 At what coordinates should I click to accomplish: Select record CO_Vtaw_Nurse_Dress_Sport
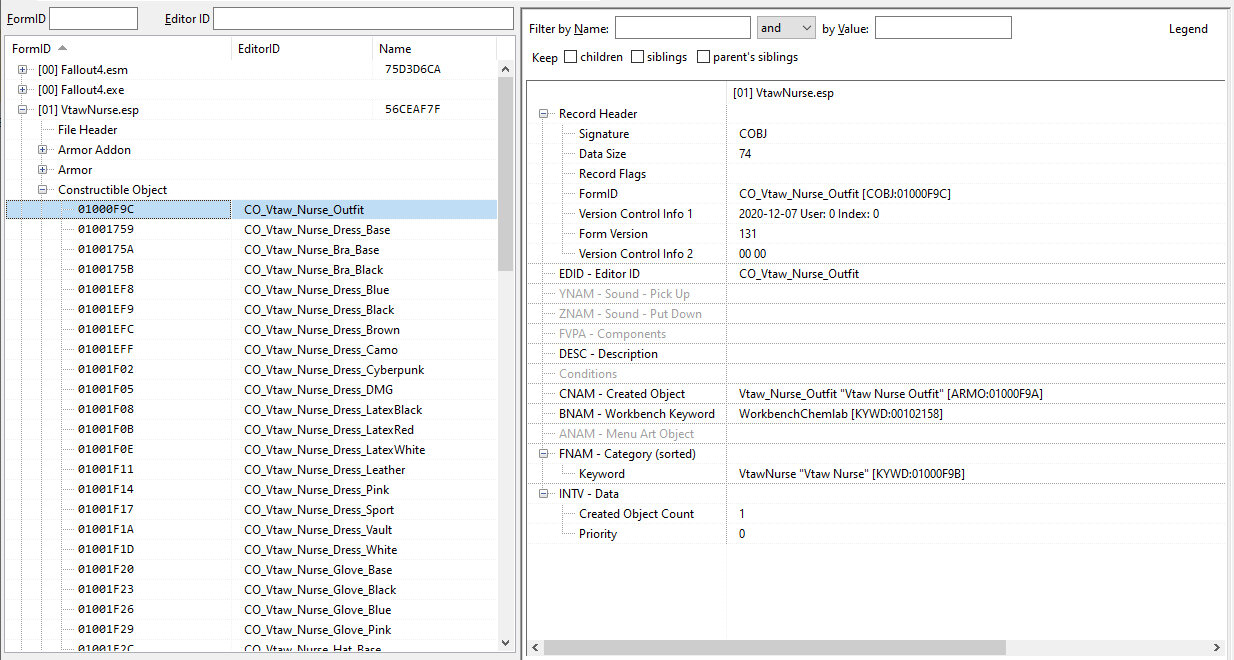point(251,510)
